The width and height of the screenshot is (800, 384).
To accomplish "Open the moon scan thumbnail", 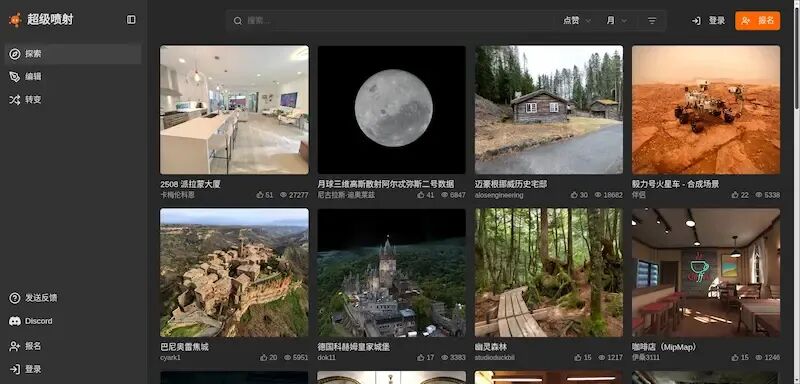I will click(392, 110).
